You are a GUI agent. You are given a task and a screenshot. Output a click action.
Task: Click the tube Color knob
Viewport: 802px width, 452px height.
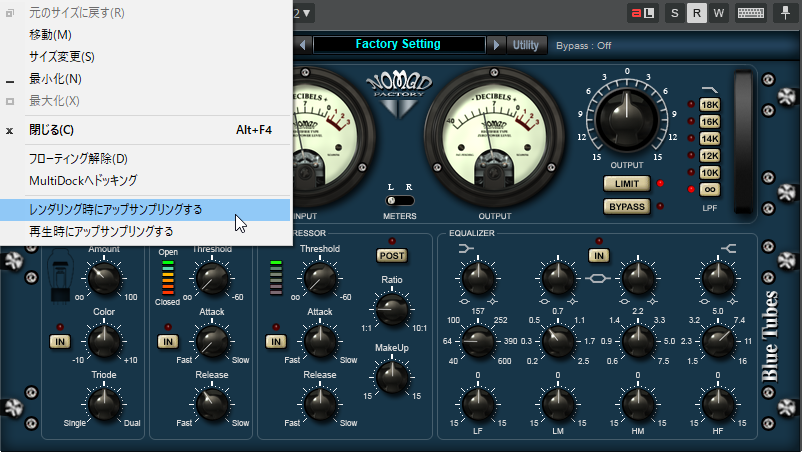pos(104,341)
